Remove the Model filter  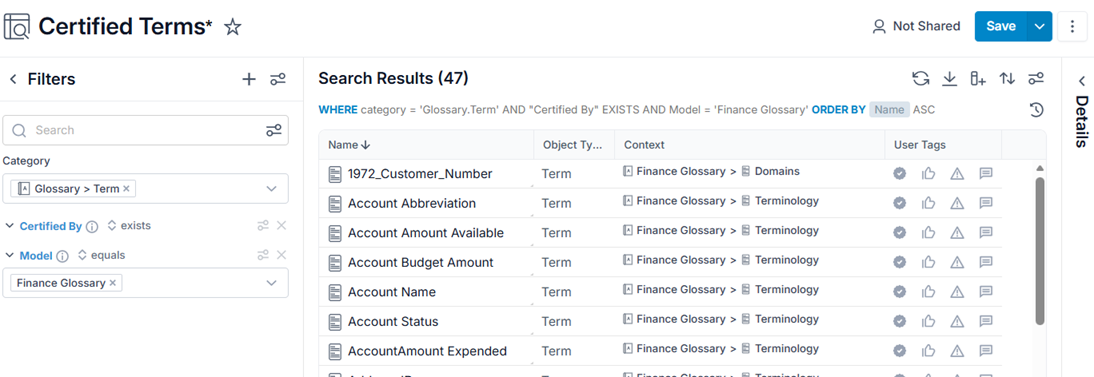[x=281, y=256]
